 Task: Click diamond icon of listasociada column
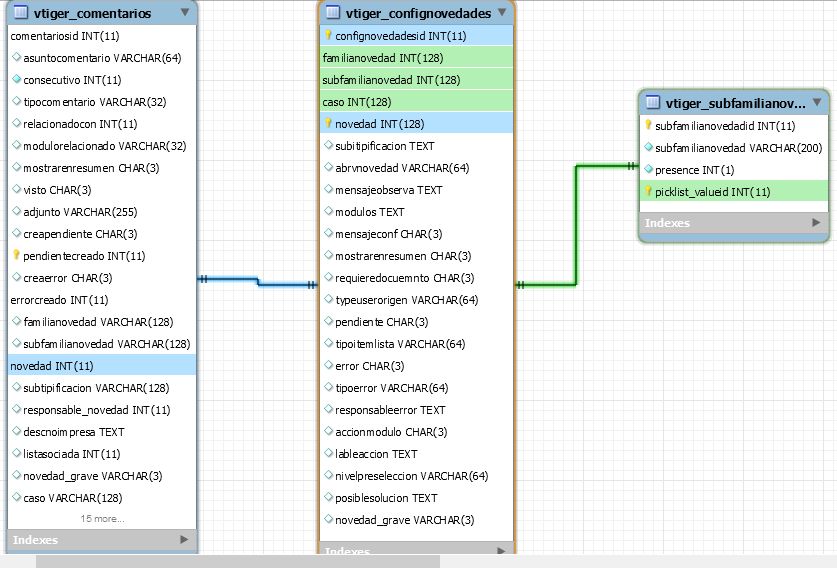[17, 453]
